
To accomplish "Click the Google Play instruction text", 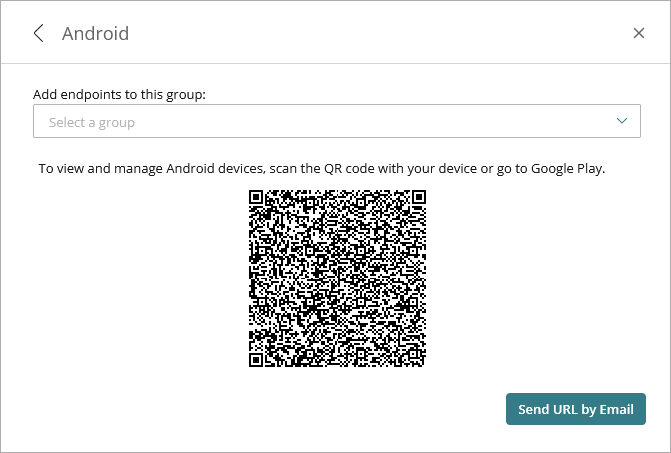I will (322, 169).
